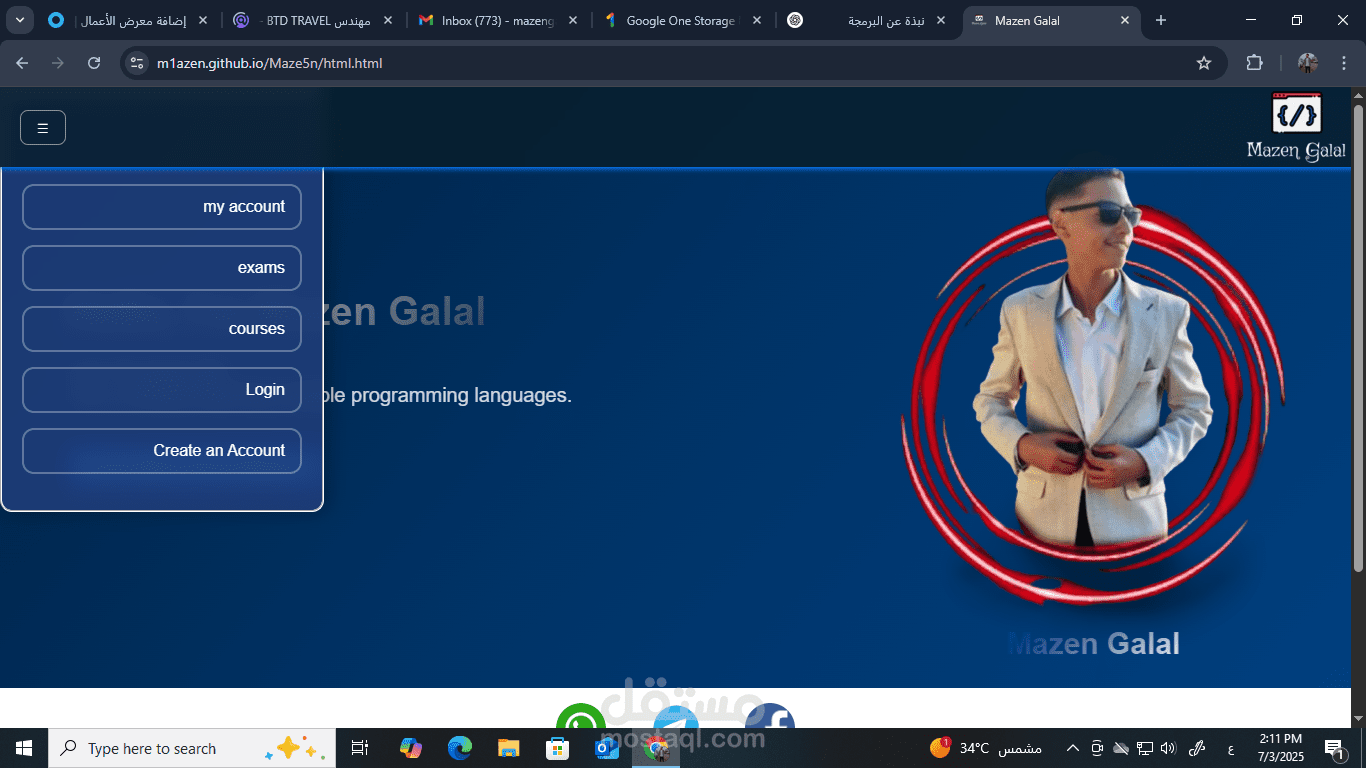This screenshot has width=1366, height=768.
Task: Click the Mazen Galal code logo
Action: point(1296,127)
